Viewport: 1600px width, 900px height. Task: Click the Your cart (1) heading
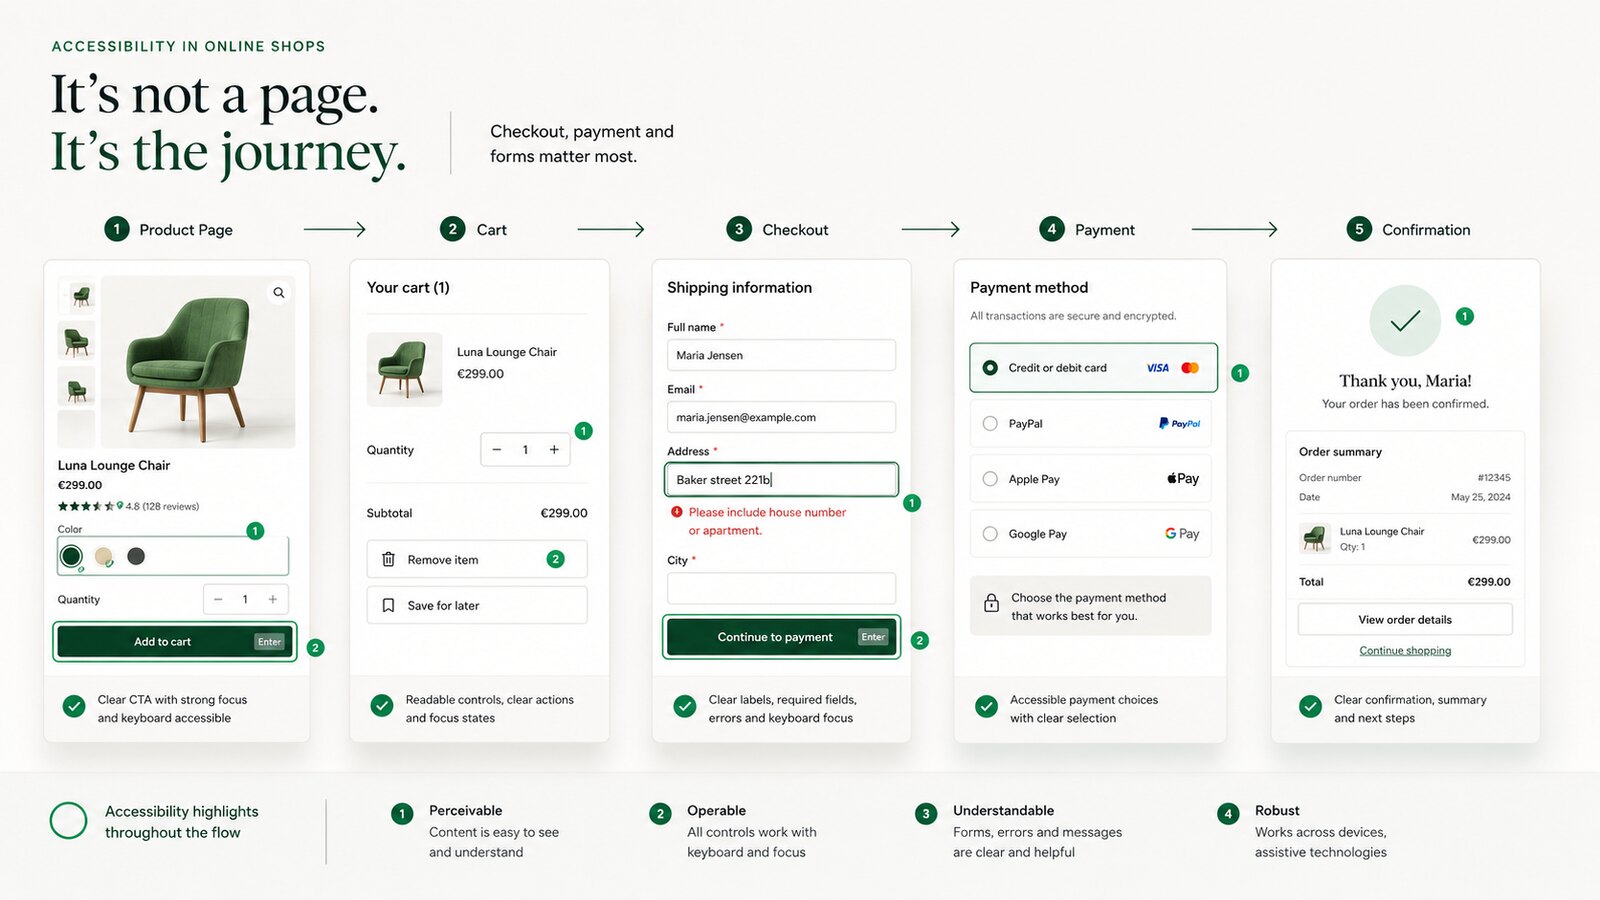[x=408, y=288]
